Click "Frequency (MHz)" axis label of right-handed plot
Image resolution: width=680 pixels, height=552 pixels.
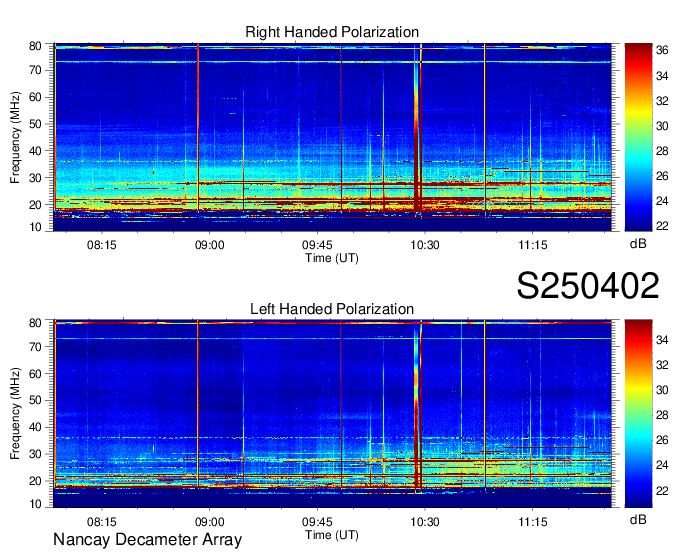click(15, 137)
